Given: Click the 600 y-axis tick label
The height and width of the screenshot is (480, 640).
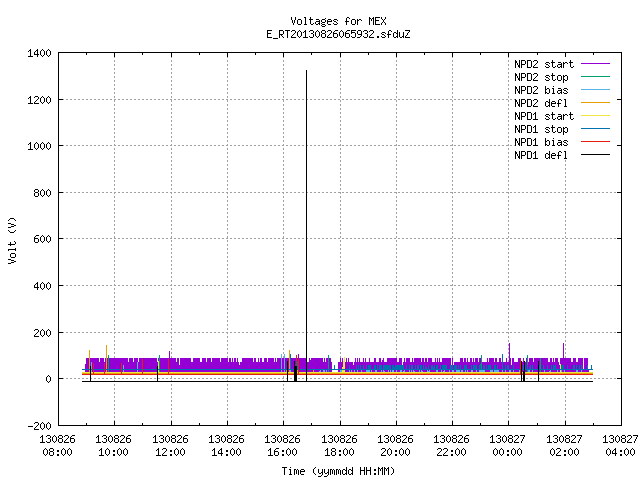Looking at the screenshot, I should tap(42, 239).
